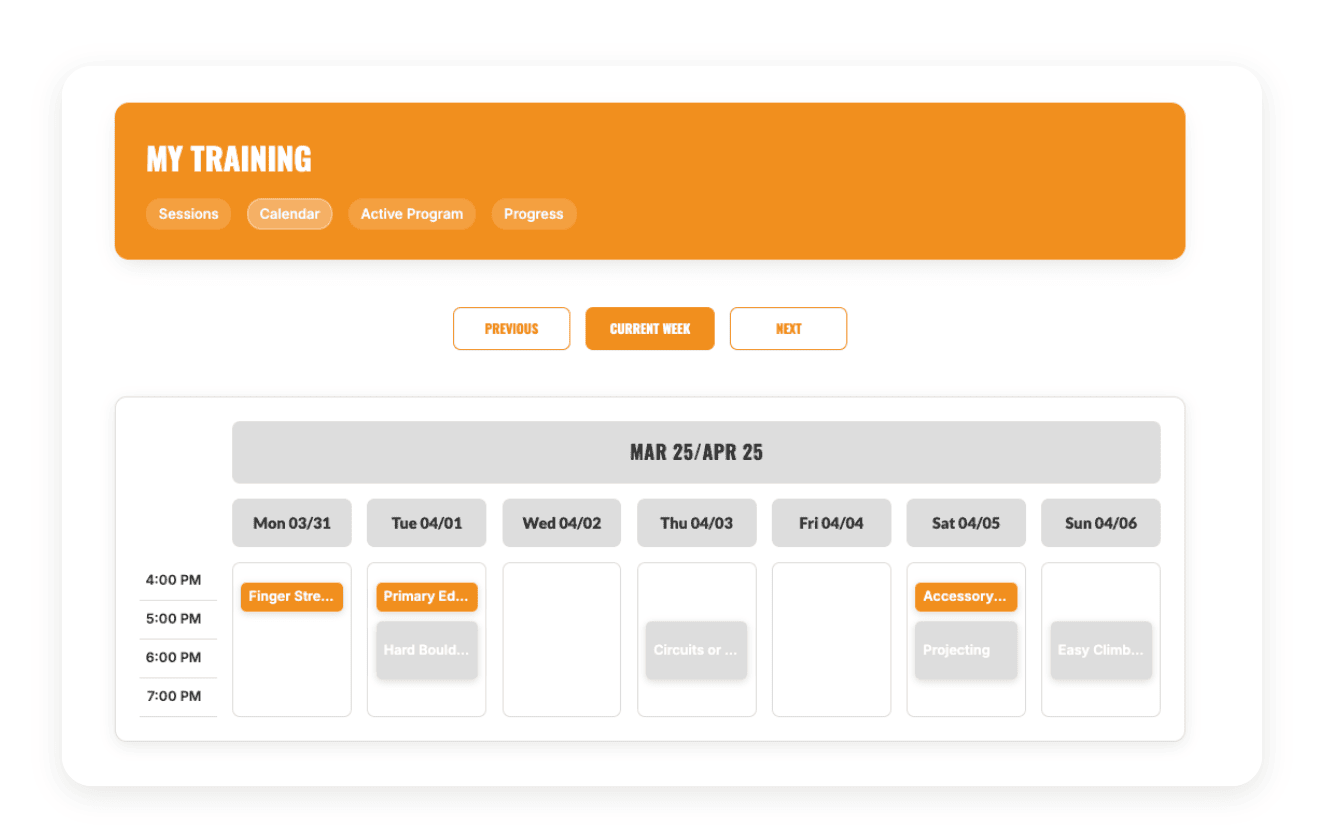Select the 4:00 PM time label
Screen dimensions: 1318x838
(173, 580)
